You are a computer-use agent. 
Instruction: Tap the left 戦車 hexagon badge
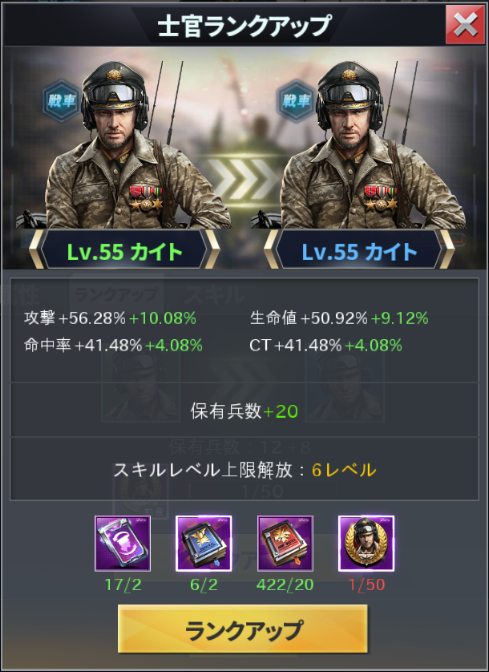pos(62,101)
